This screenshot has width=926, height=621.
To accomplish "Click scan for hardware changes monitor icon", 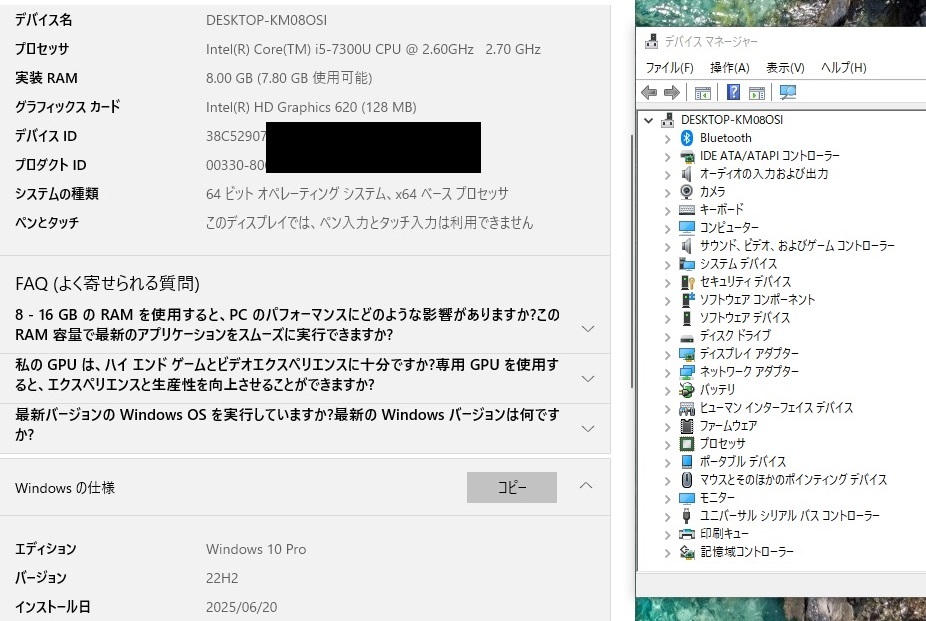I will tap(787, 92).
